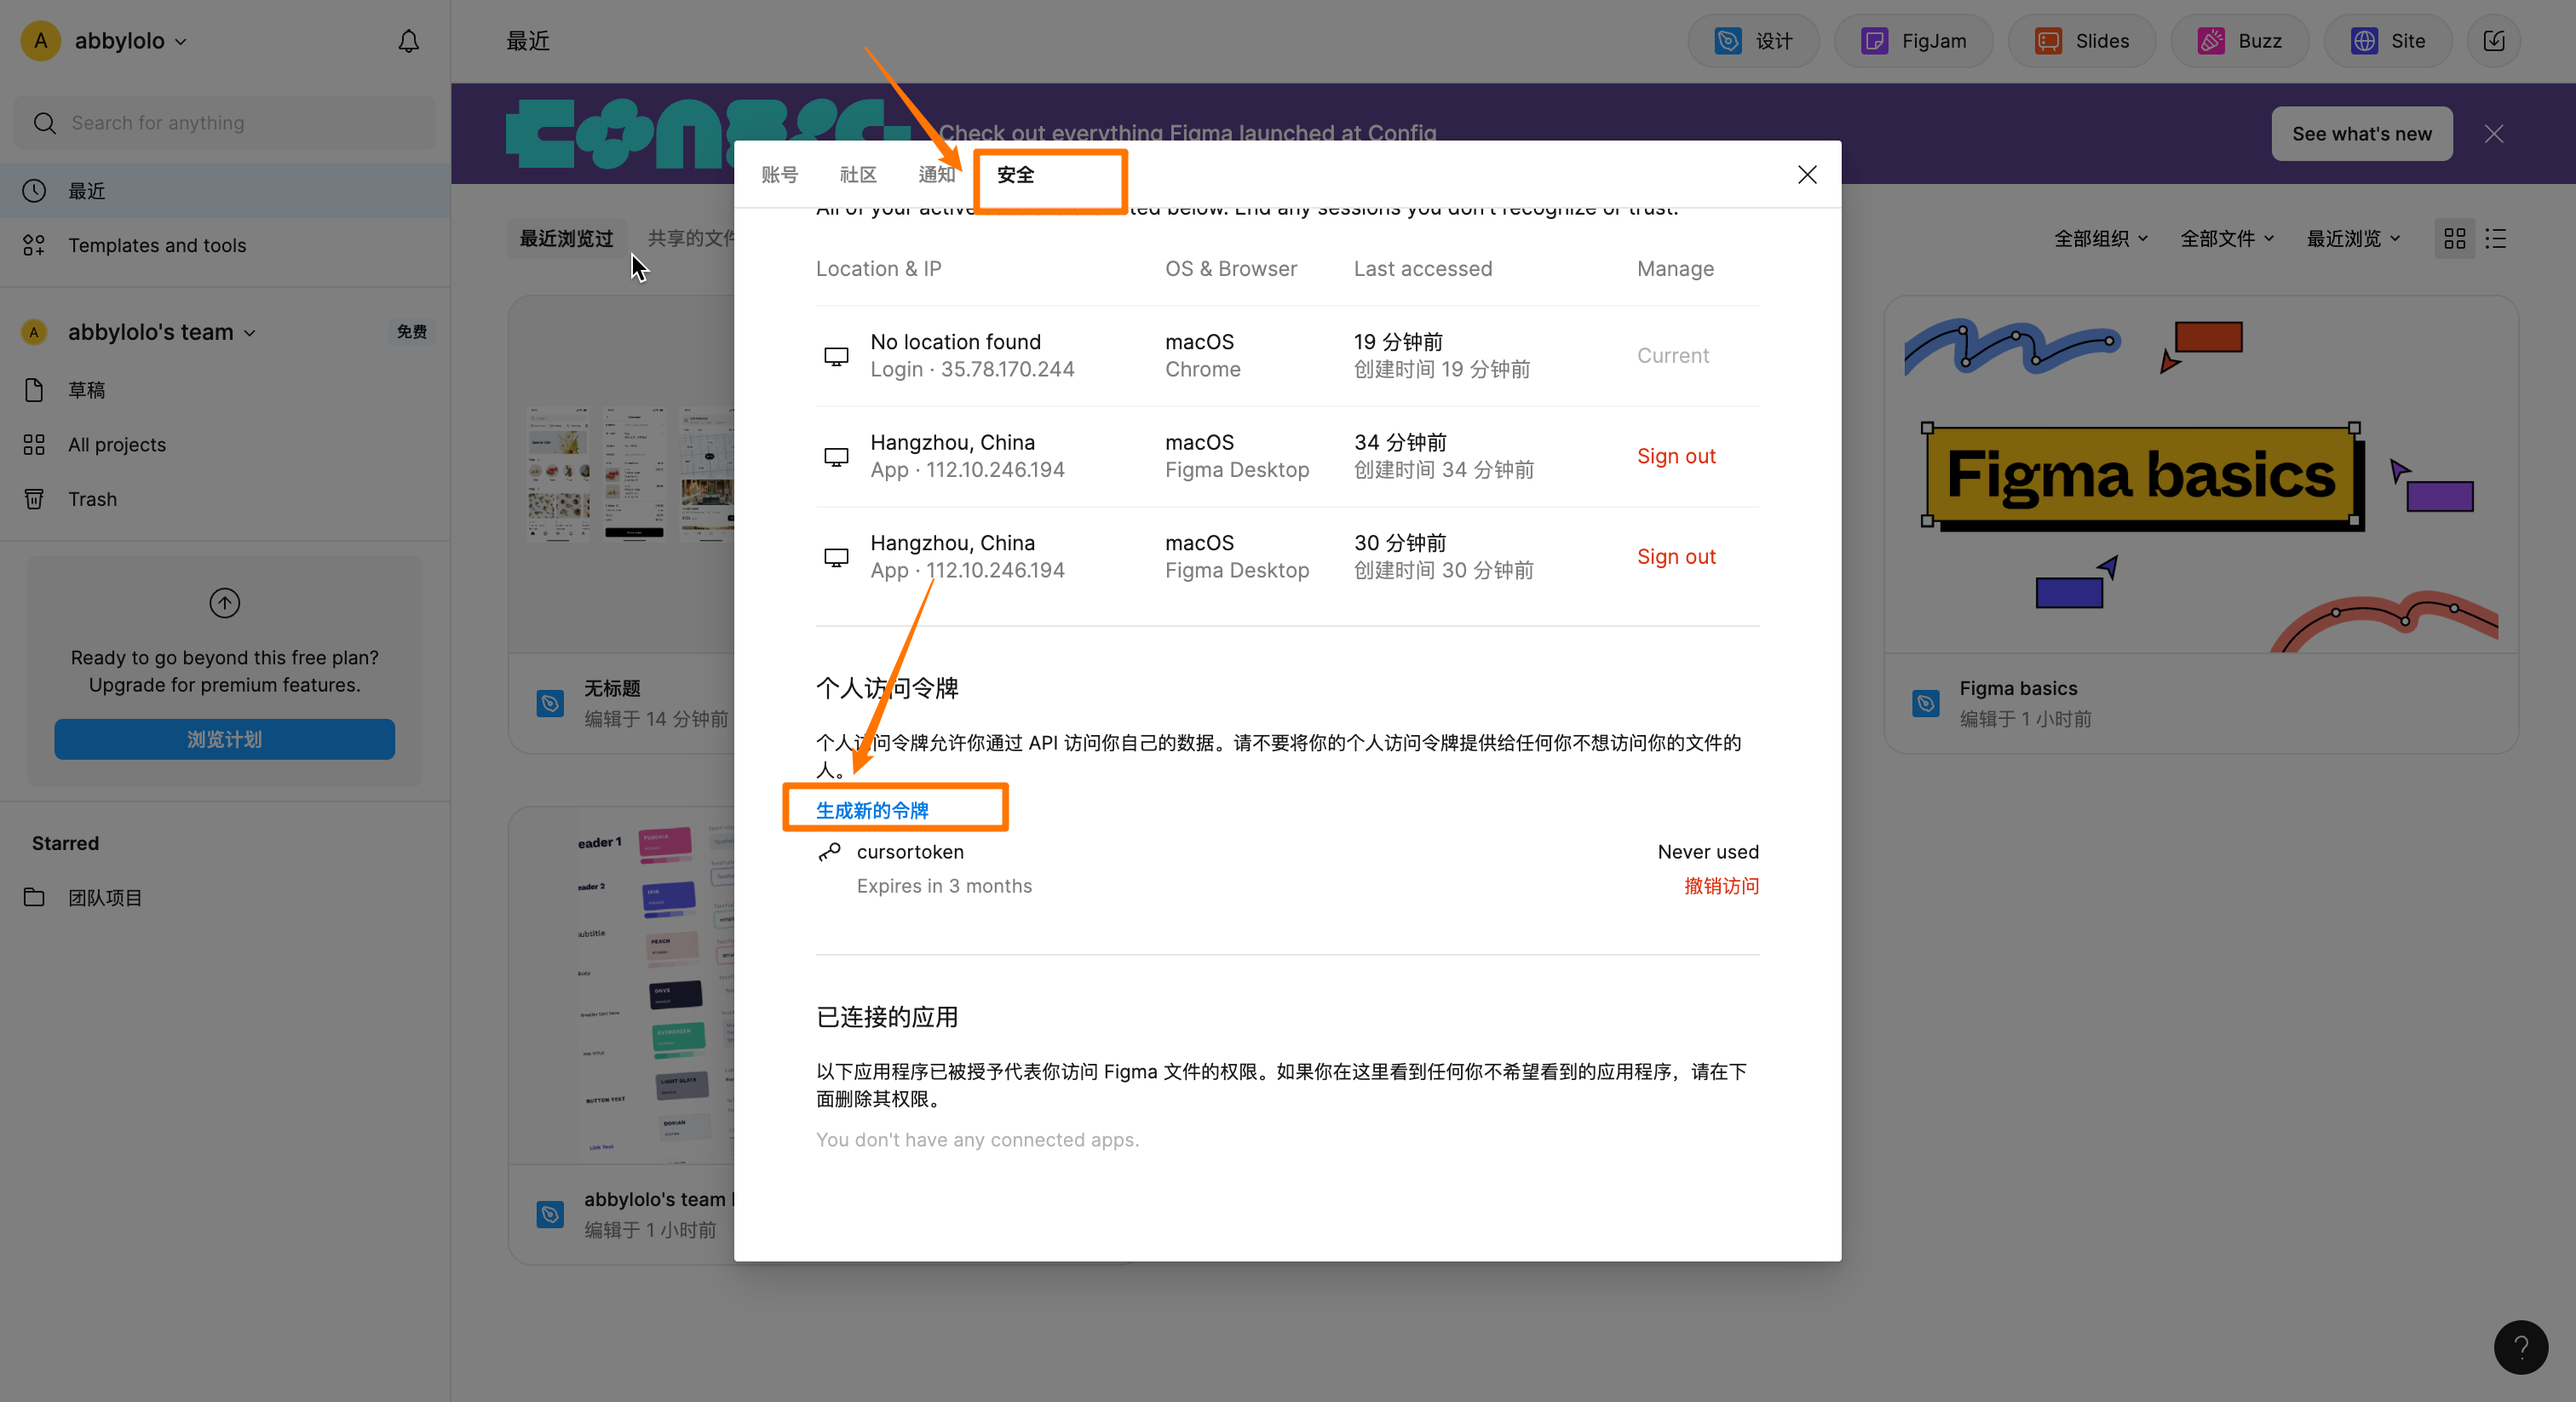
Task: Dismiss the Config banner
Action: (x=2494, y=133)
